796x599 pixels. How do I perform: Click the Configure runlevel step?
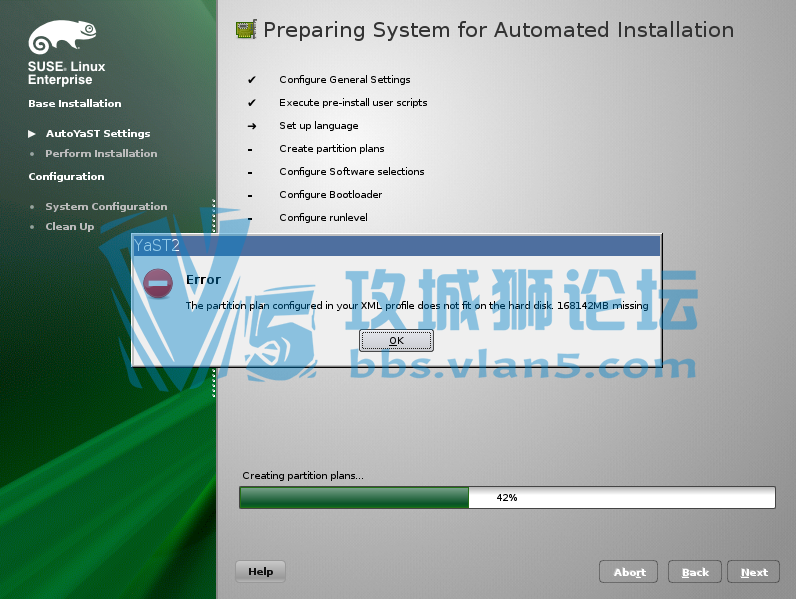coord(323,218)
